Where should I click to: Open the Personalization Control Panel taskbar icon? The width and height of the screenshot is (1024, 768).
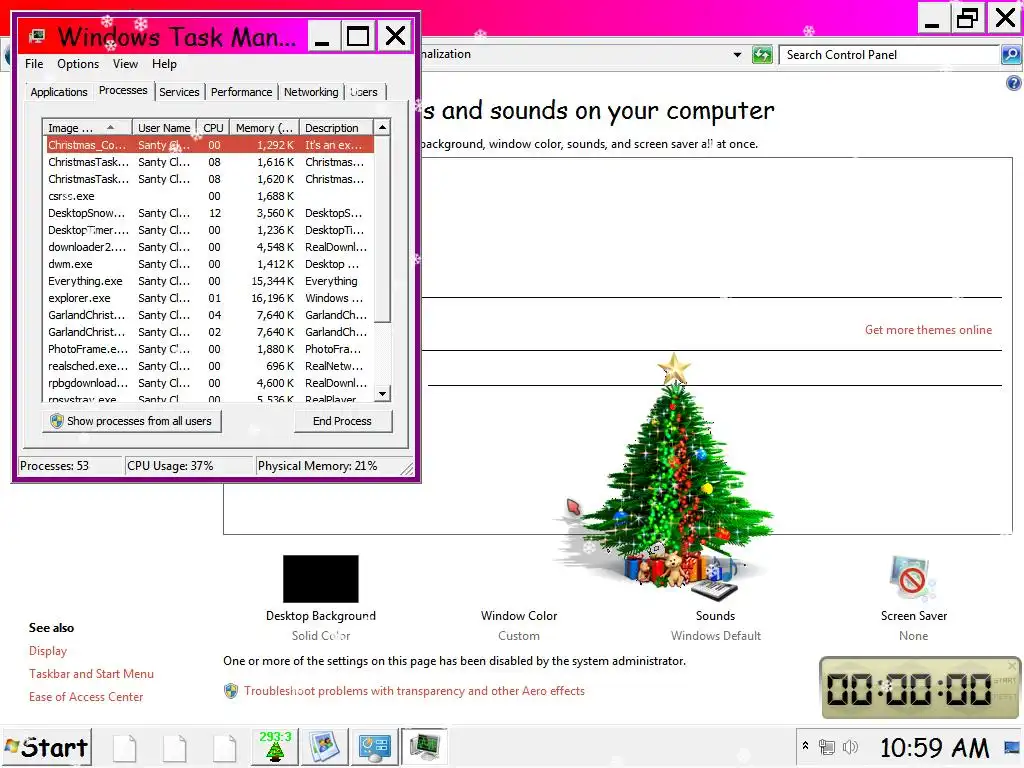(x=375, y=746)
